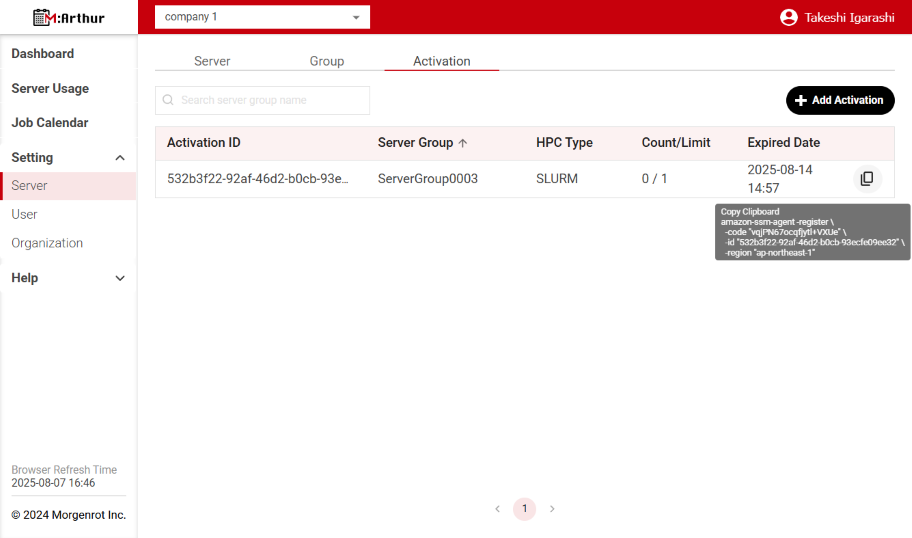Open the Job Calendar page
Screen dimensions: 912x538
50,123
